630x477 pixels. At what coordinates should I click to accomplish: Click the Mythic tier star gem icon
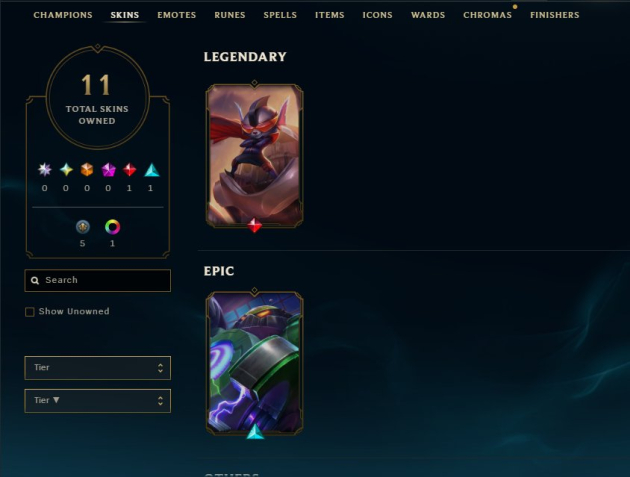pyautogui.click(x=66, y=170)
